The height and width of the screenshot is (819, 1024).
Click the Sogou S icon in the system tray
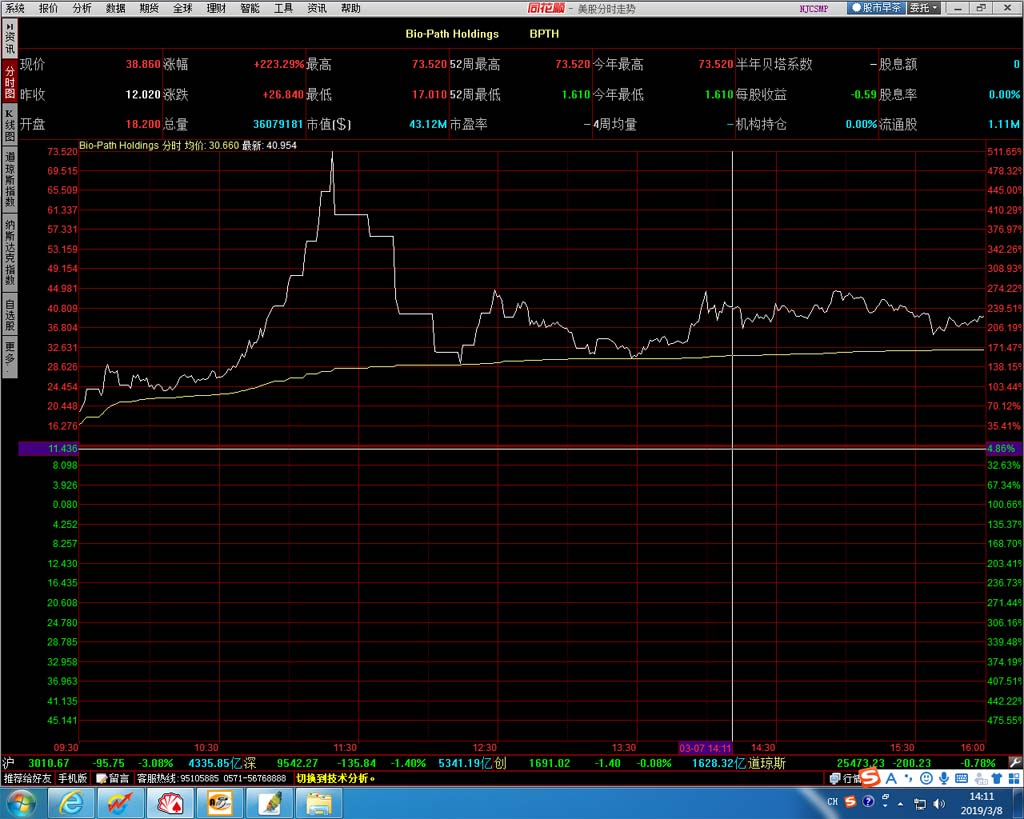click(x=850, y=802)
